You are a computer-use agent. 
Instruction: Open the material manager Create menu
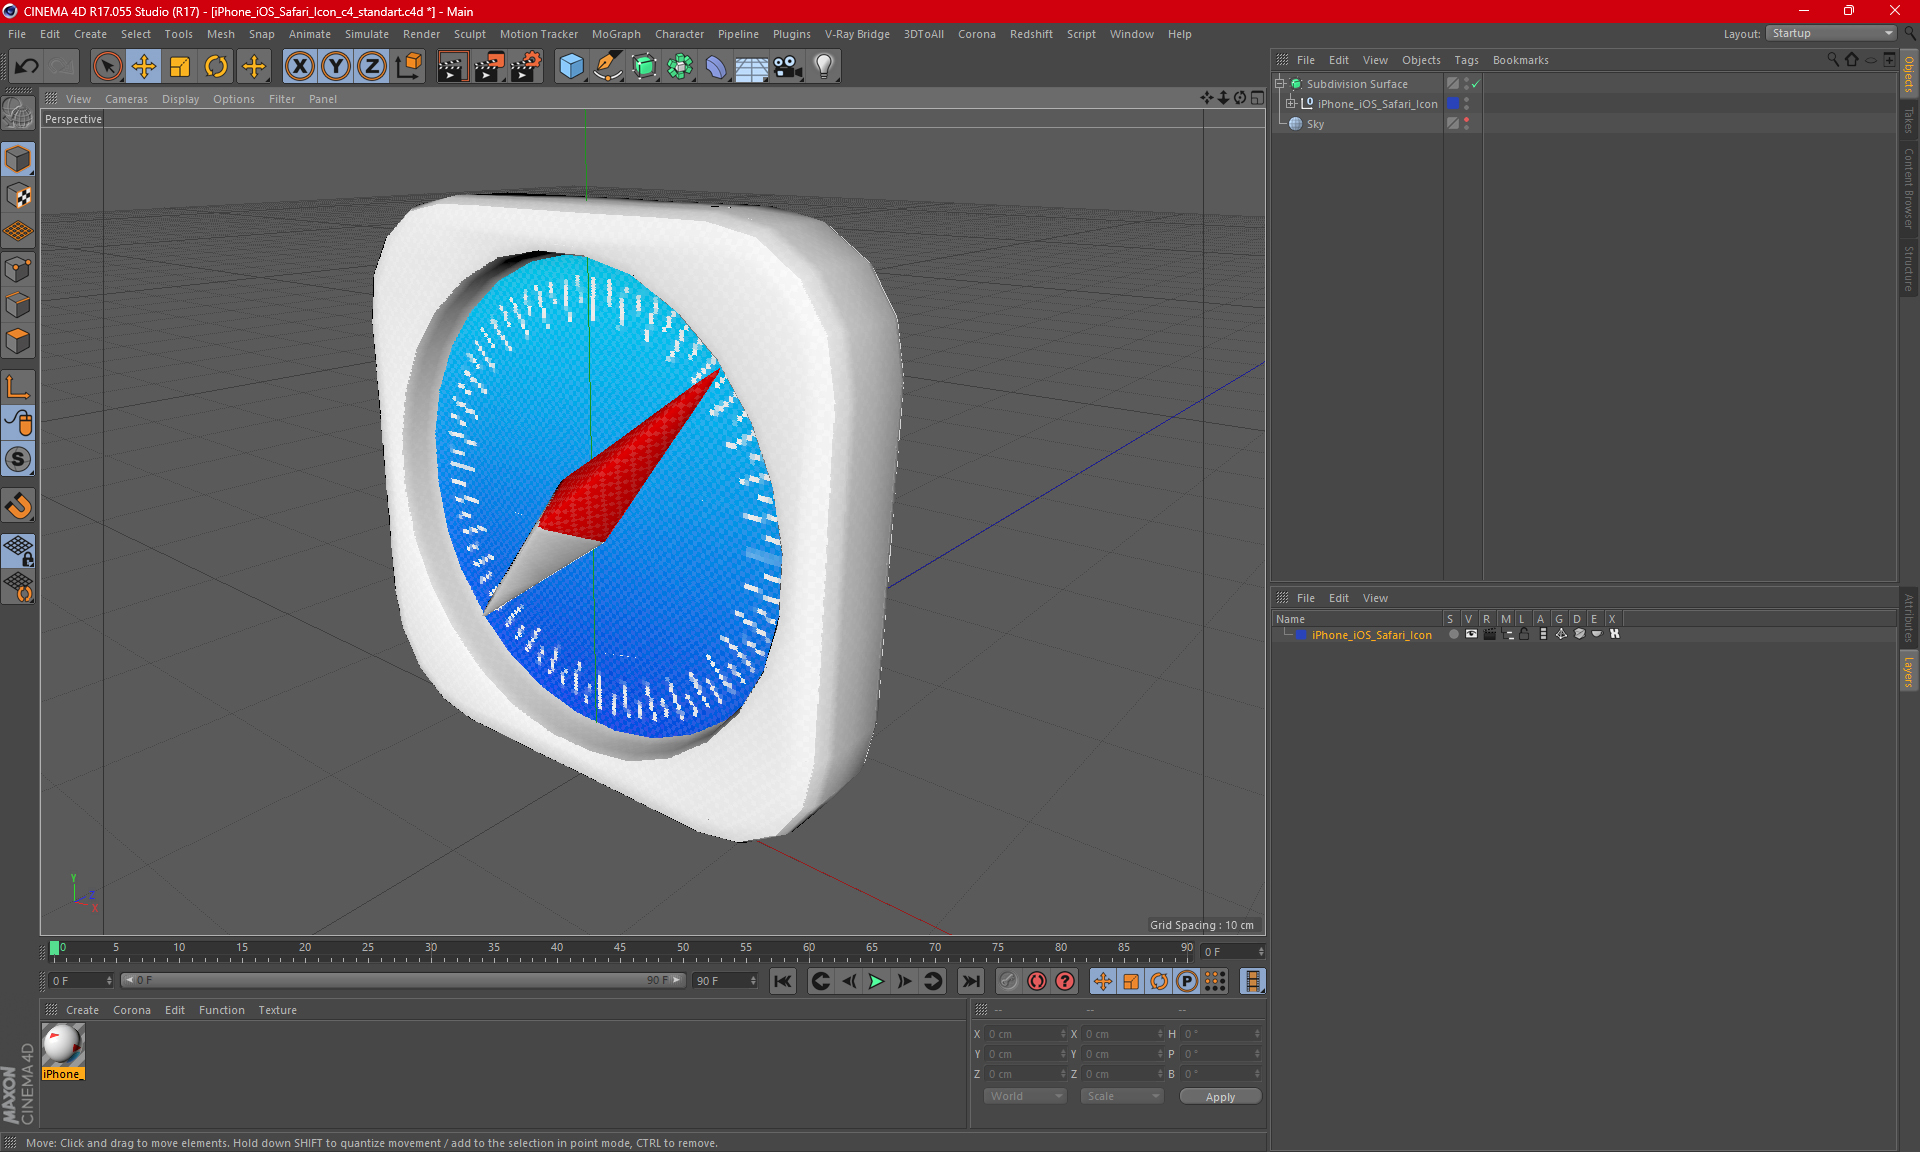pos(82,1010)
